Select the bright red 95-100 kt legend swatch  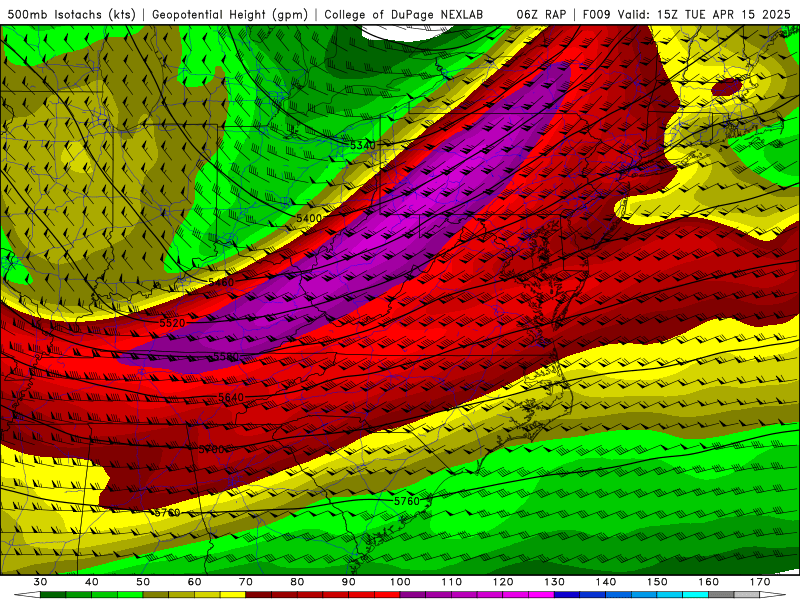tap(387, 595)
